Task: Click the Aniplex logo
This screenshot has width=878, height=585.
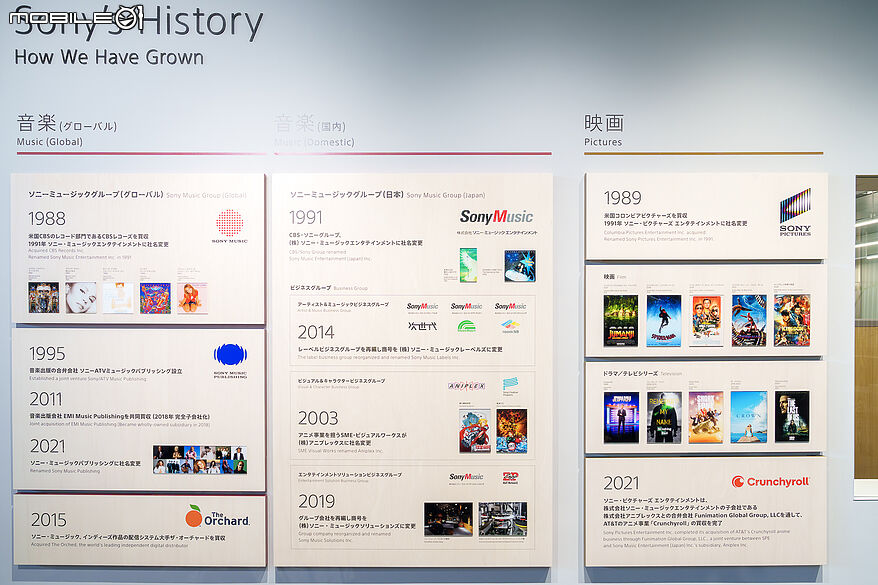Action: 466,386
